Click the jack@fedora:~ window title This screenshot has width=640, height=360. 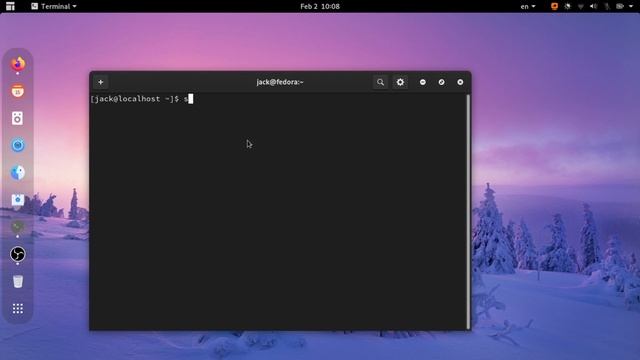click(x=280, y=82)
